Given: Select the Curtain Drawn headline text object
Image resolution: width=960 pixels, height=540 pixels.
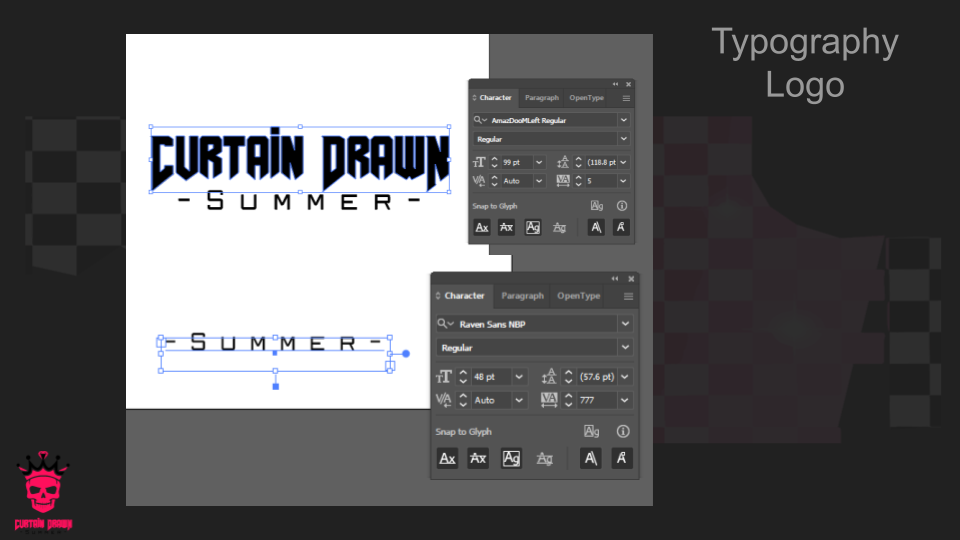Looking at the screenshot, I should (x=300, y=160).
